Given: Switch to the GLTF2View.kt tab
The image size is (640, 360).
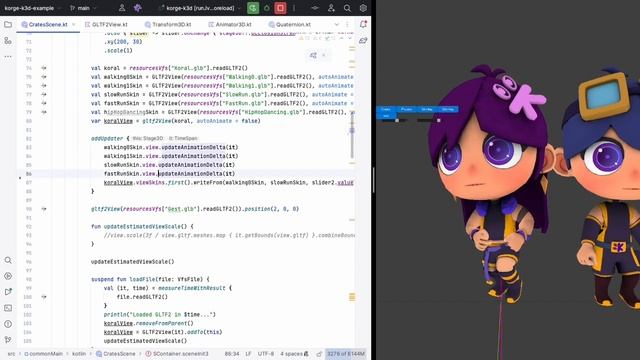Looking at the screenshot, I should click(x=106, y=24).
